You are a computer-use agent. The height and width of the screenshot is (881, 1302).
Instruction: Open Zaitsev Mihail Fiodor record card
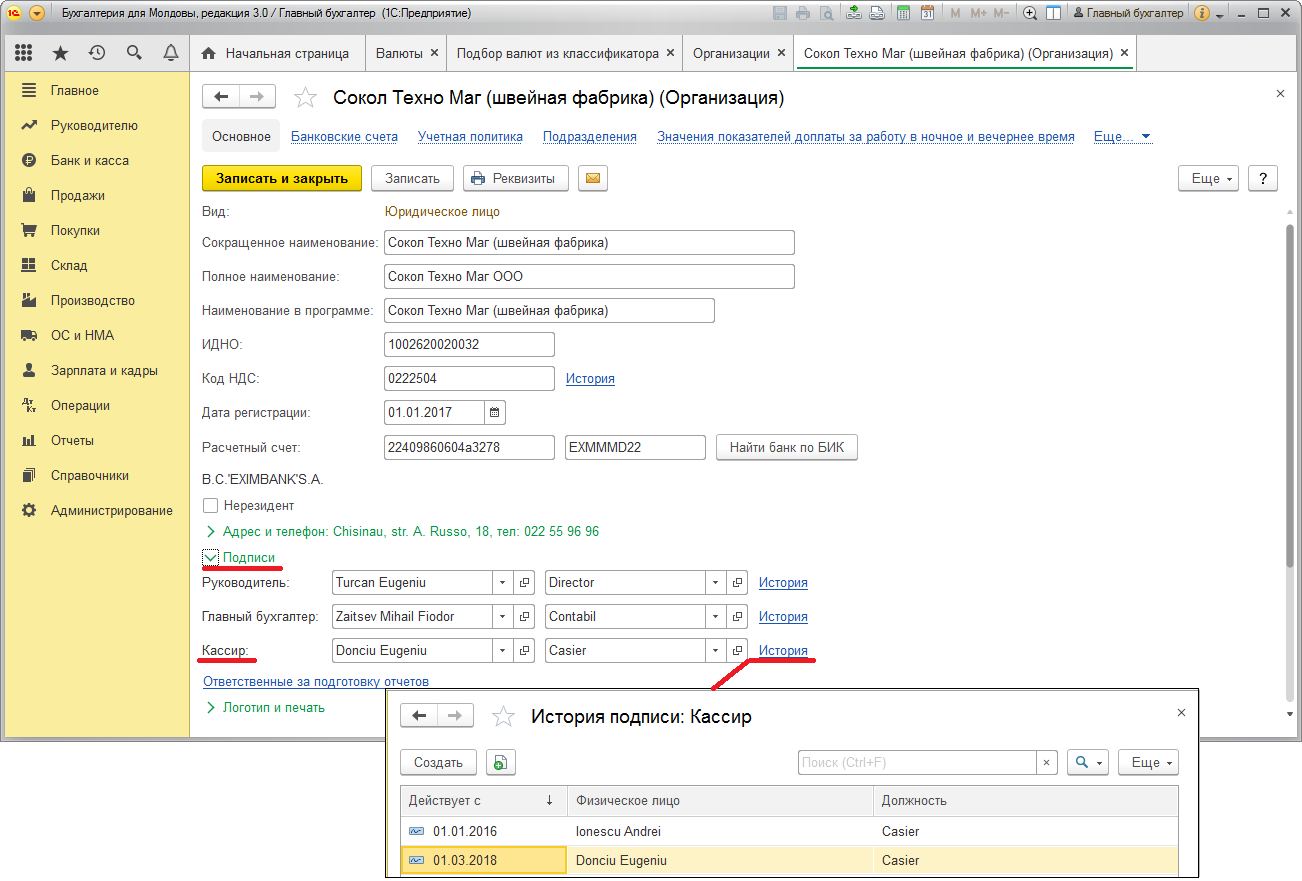(x=525, y=616)
